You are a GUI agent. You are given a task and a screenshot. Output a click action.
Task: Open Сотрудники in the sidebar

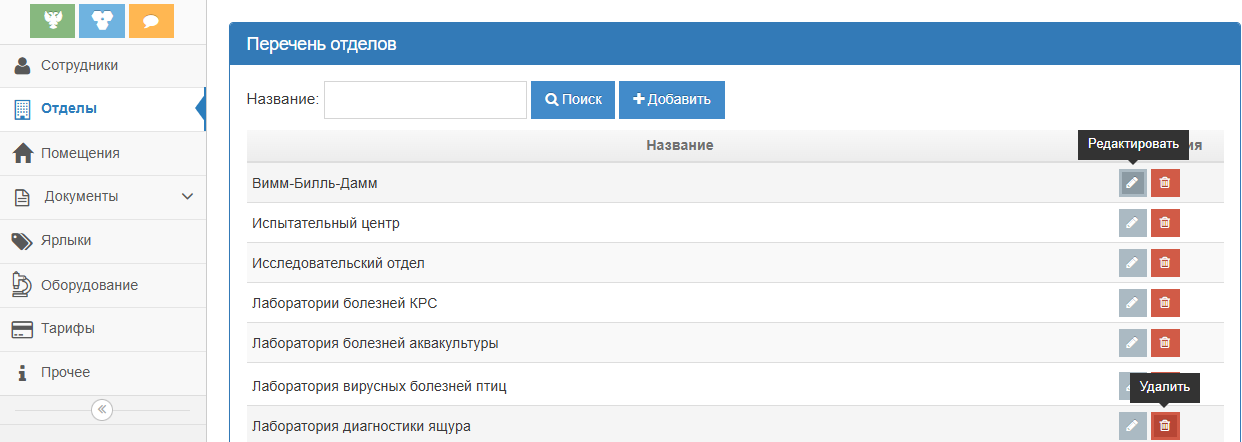pyautogui.click(x=80, y=66)
